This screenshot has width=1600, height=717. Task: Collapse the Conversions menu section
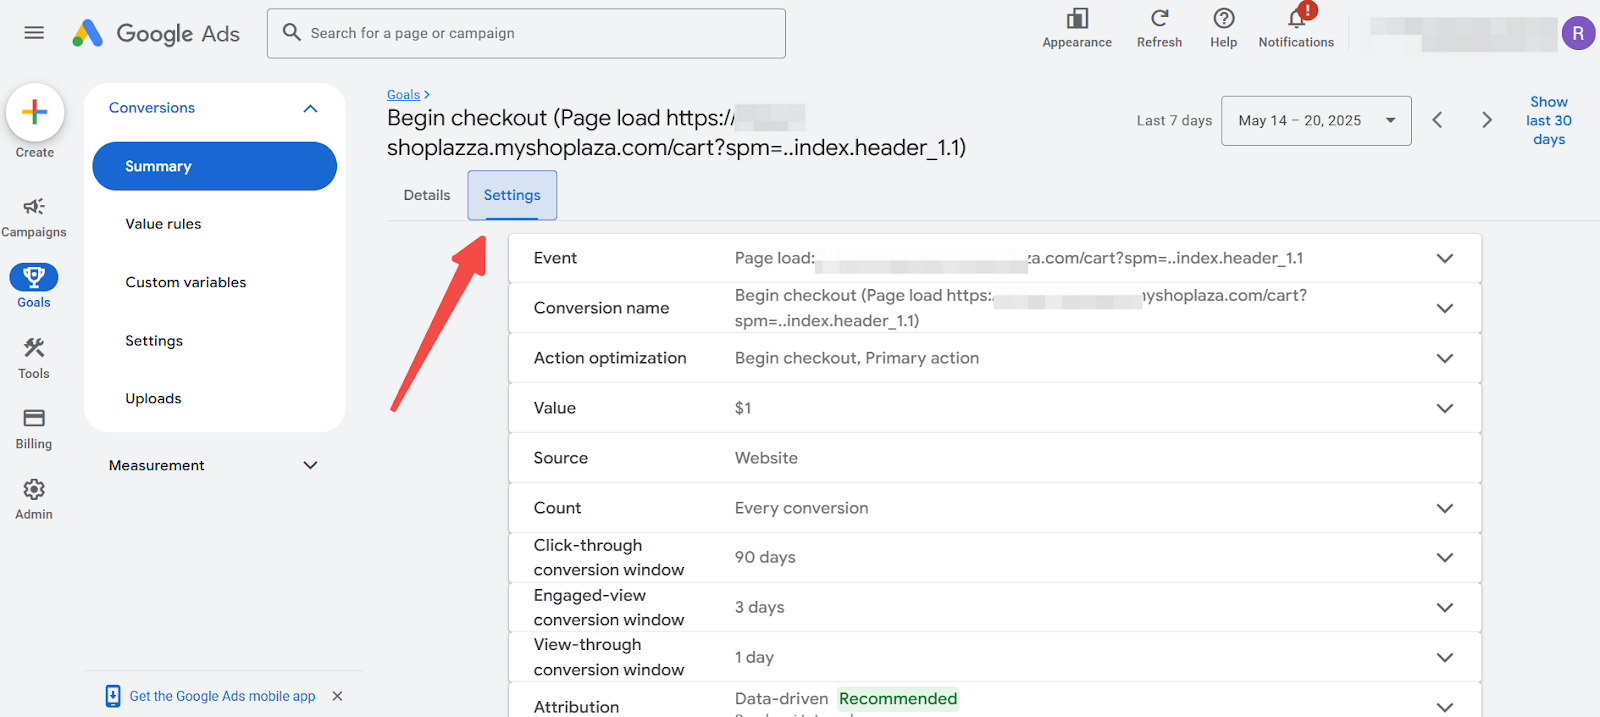310,108
